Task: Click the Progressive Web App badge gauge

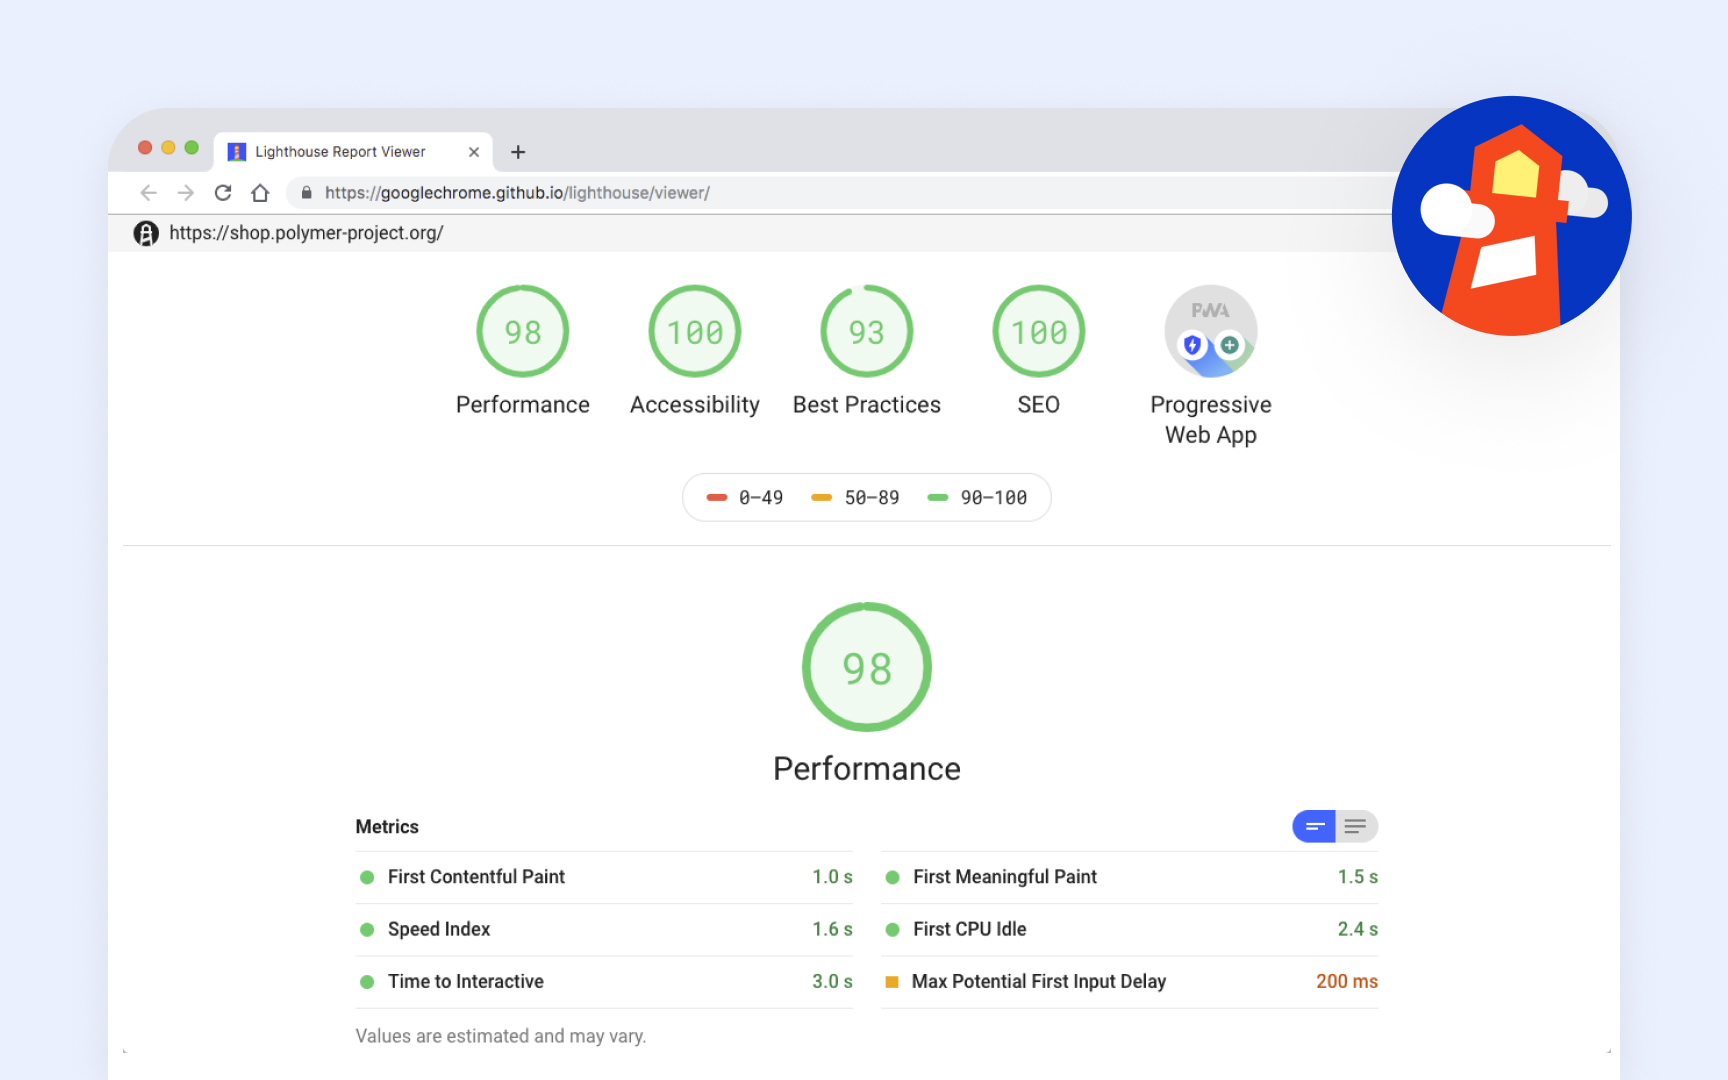Action: coord(1210,332)
